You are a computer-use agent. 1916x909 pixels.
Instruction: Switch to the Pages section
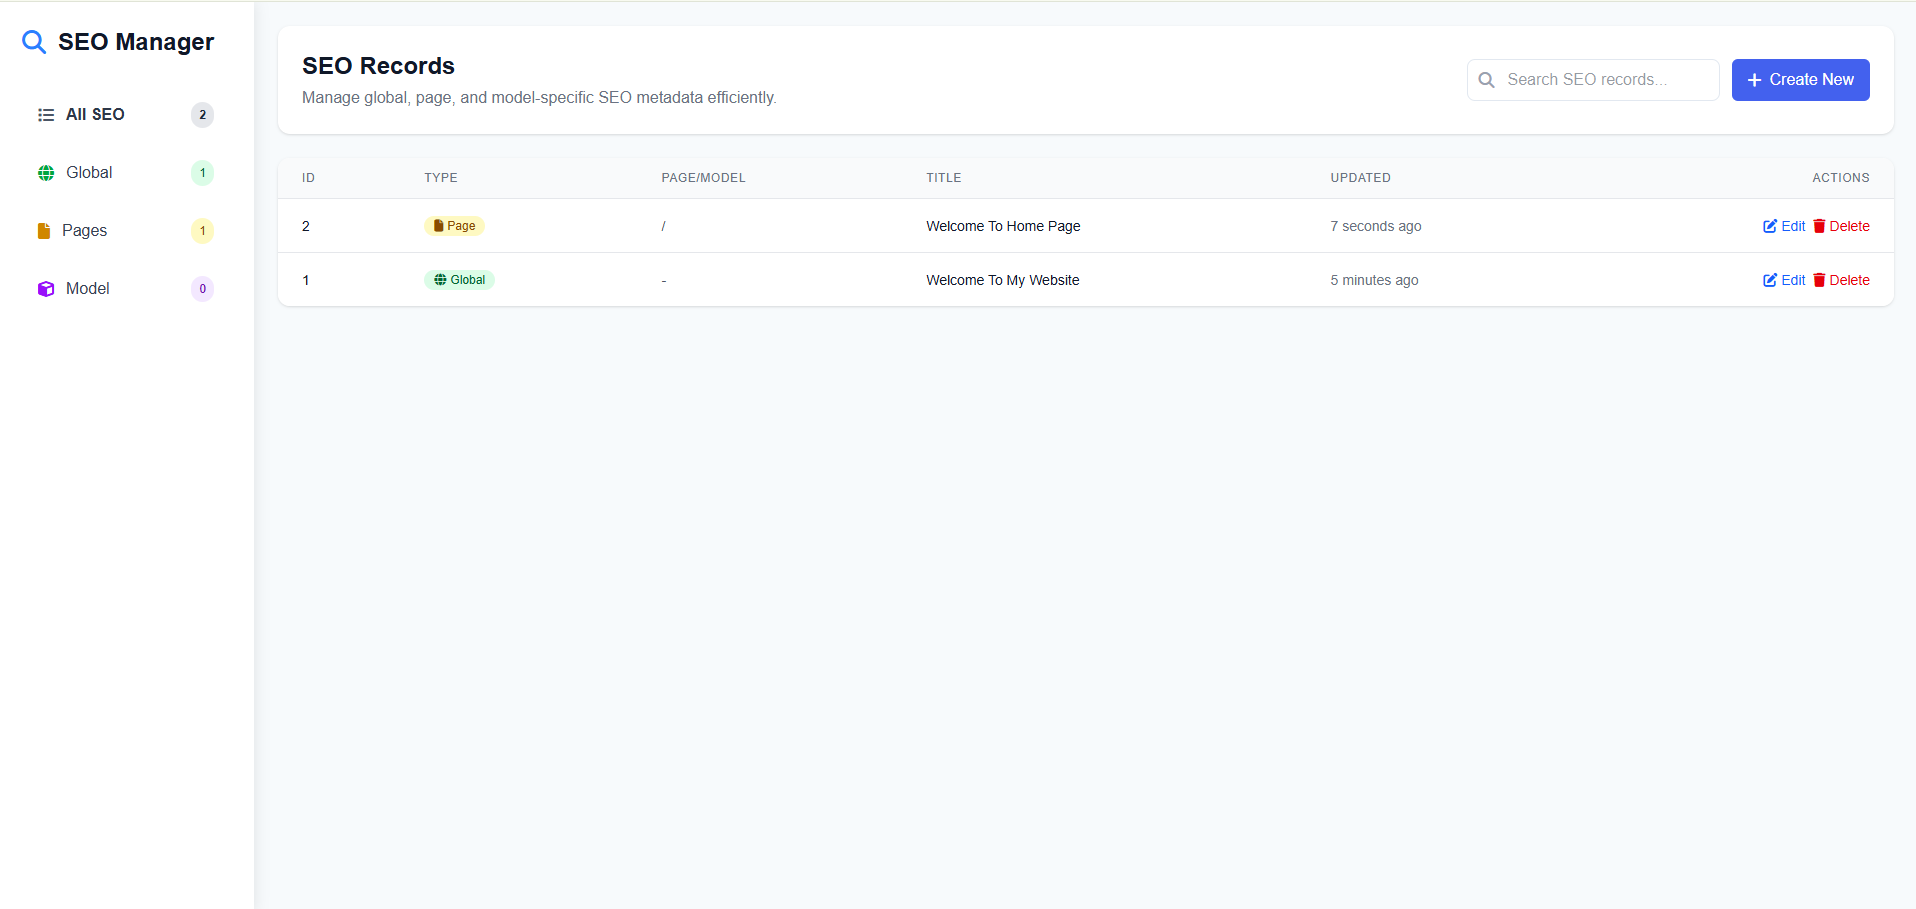coord(85,230)
